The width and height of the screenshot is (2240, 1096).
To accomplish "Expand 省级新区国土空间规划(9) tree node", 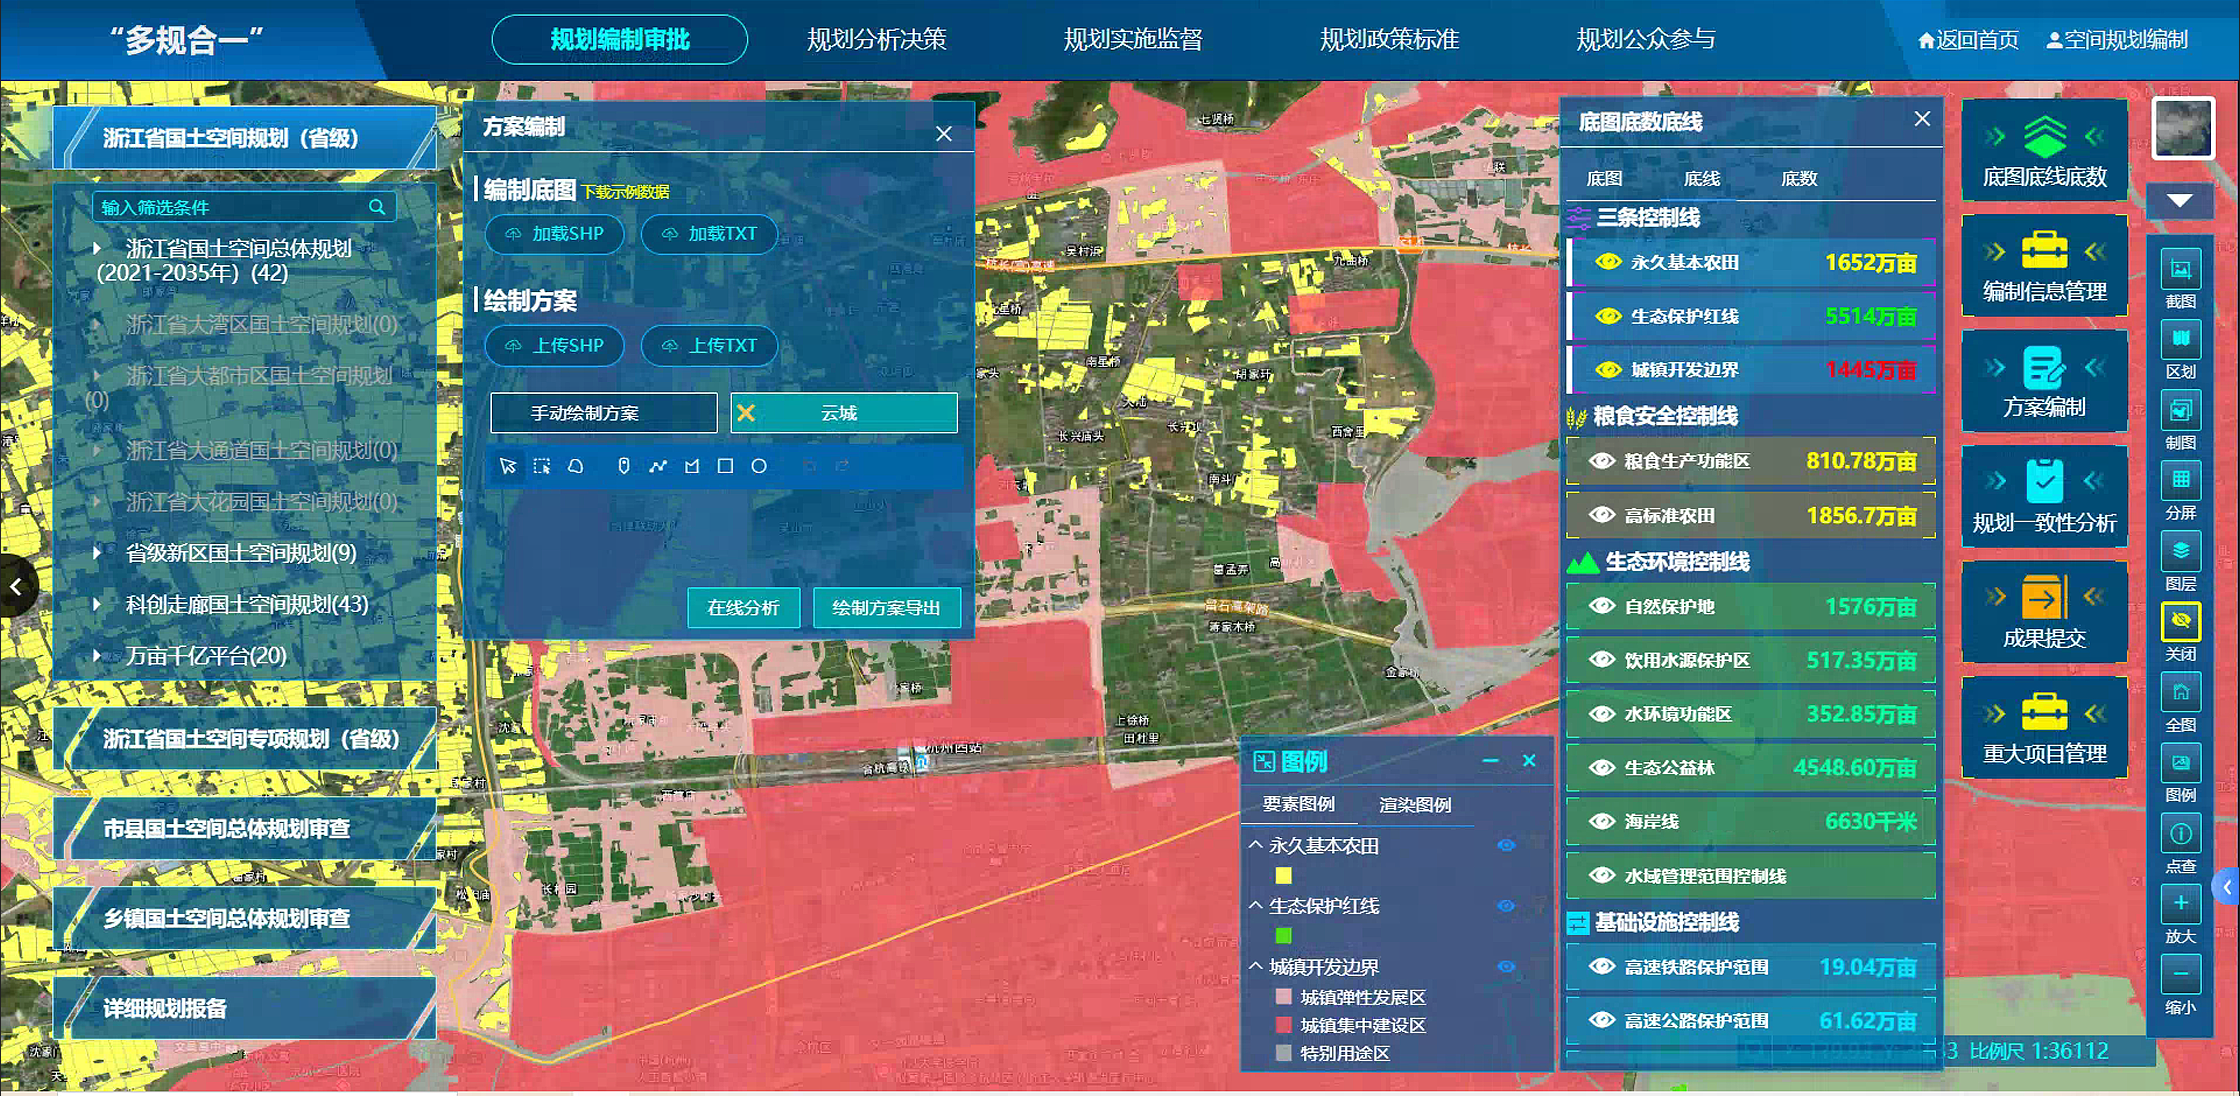I will pyautogui.click(x=97, y=553).
